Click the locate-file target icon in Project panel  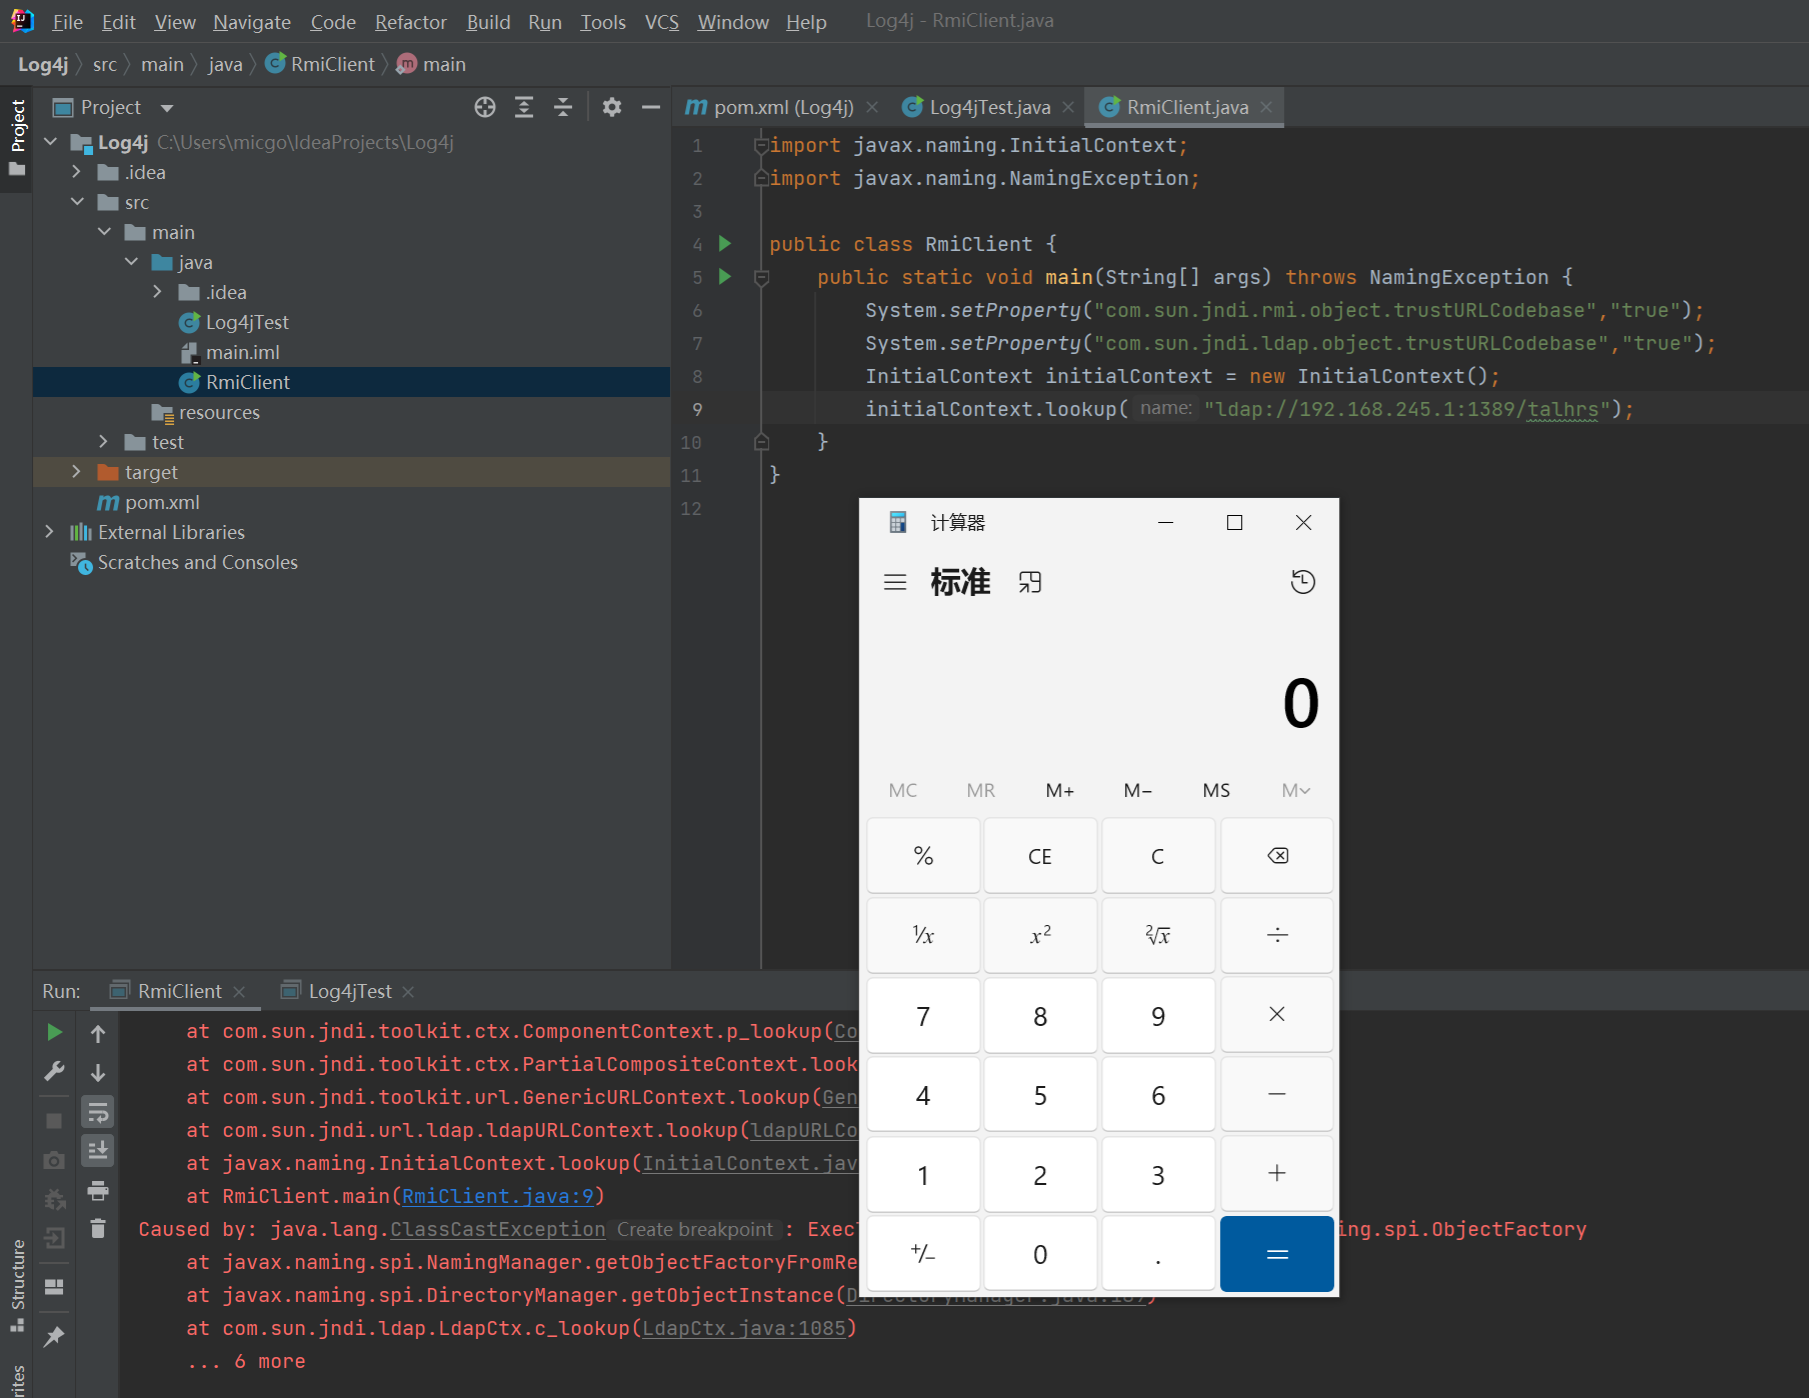click(x=485, y=107)
